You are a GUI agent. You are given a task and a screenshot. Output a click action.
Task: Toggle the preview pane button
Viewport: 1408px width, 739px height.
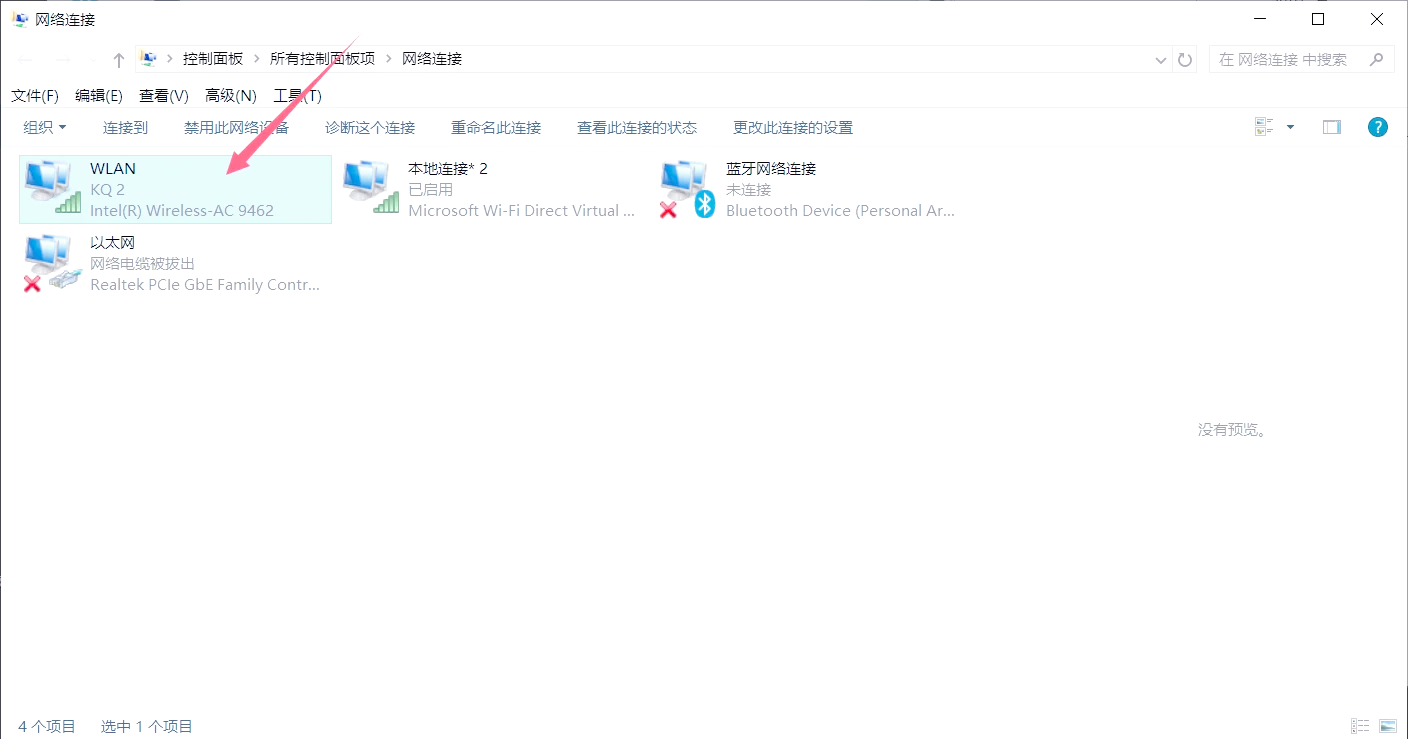[1331, 127]
